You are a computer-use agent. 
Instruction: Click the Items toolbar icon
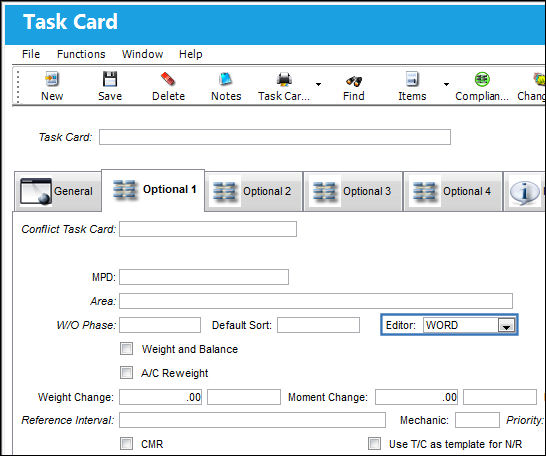[412, 79]
